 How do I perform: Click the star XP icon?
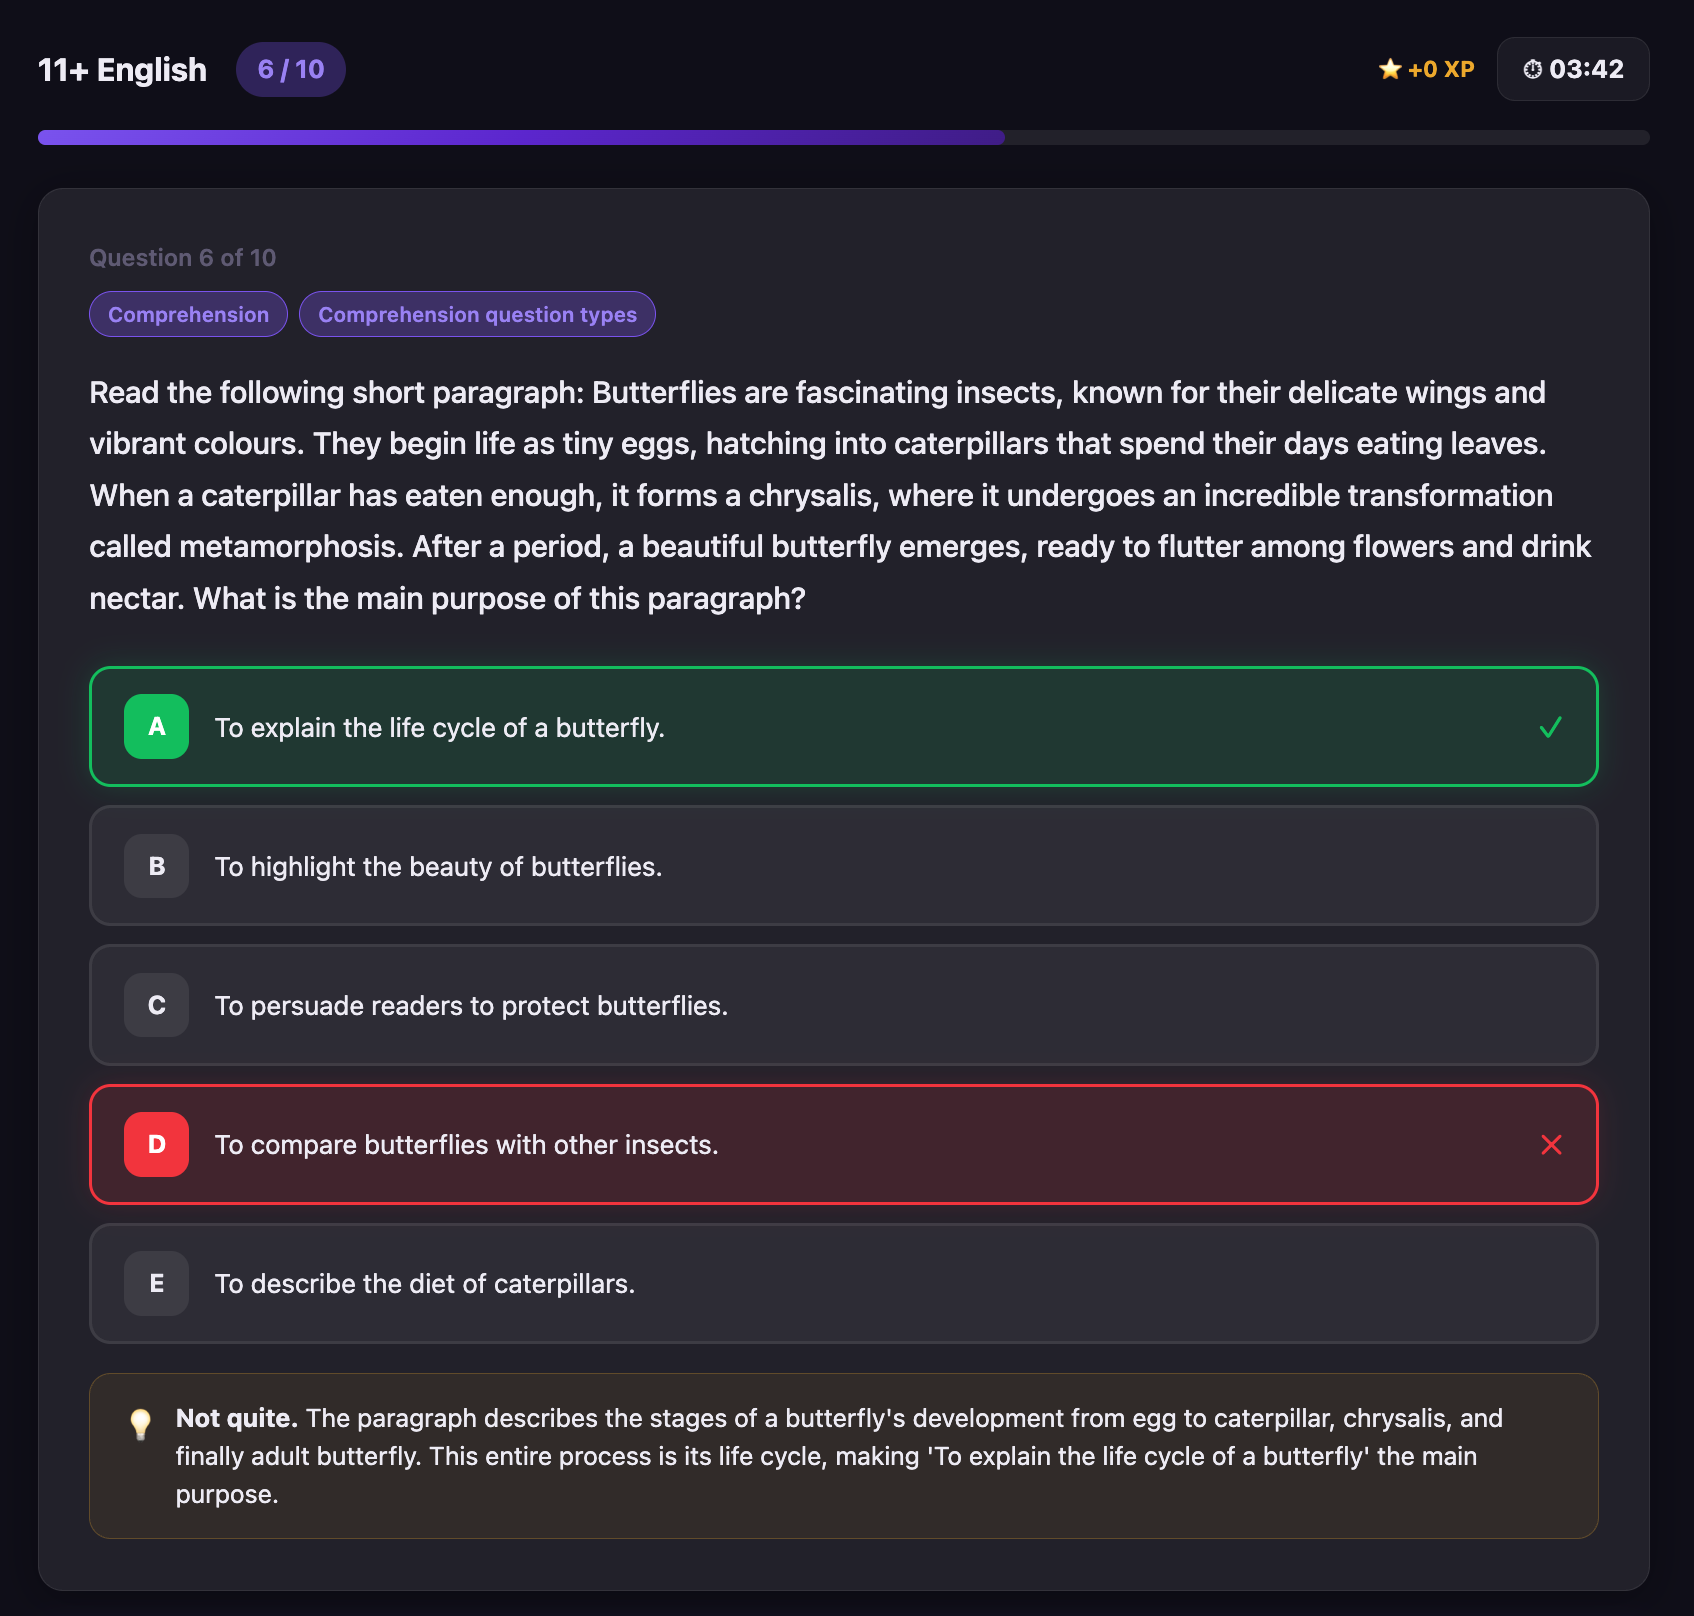click(1390, 69)
